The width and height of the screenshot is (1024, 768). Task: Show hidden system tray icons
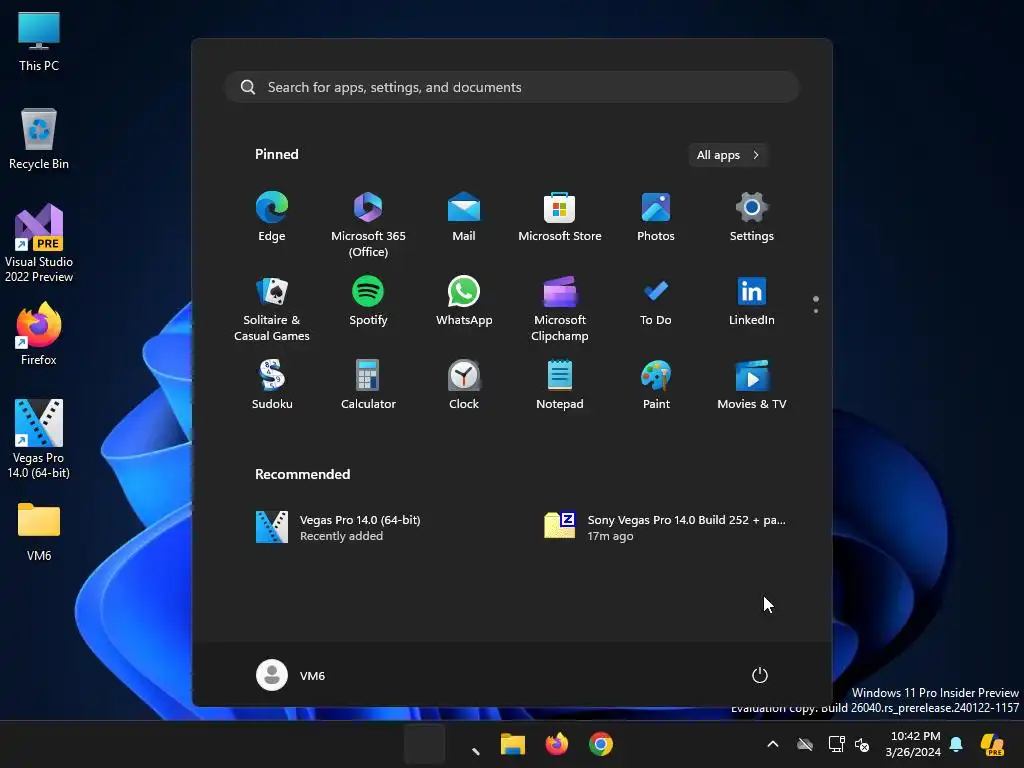(773, 744)
